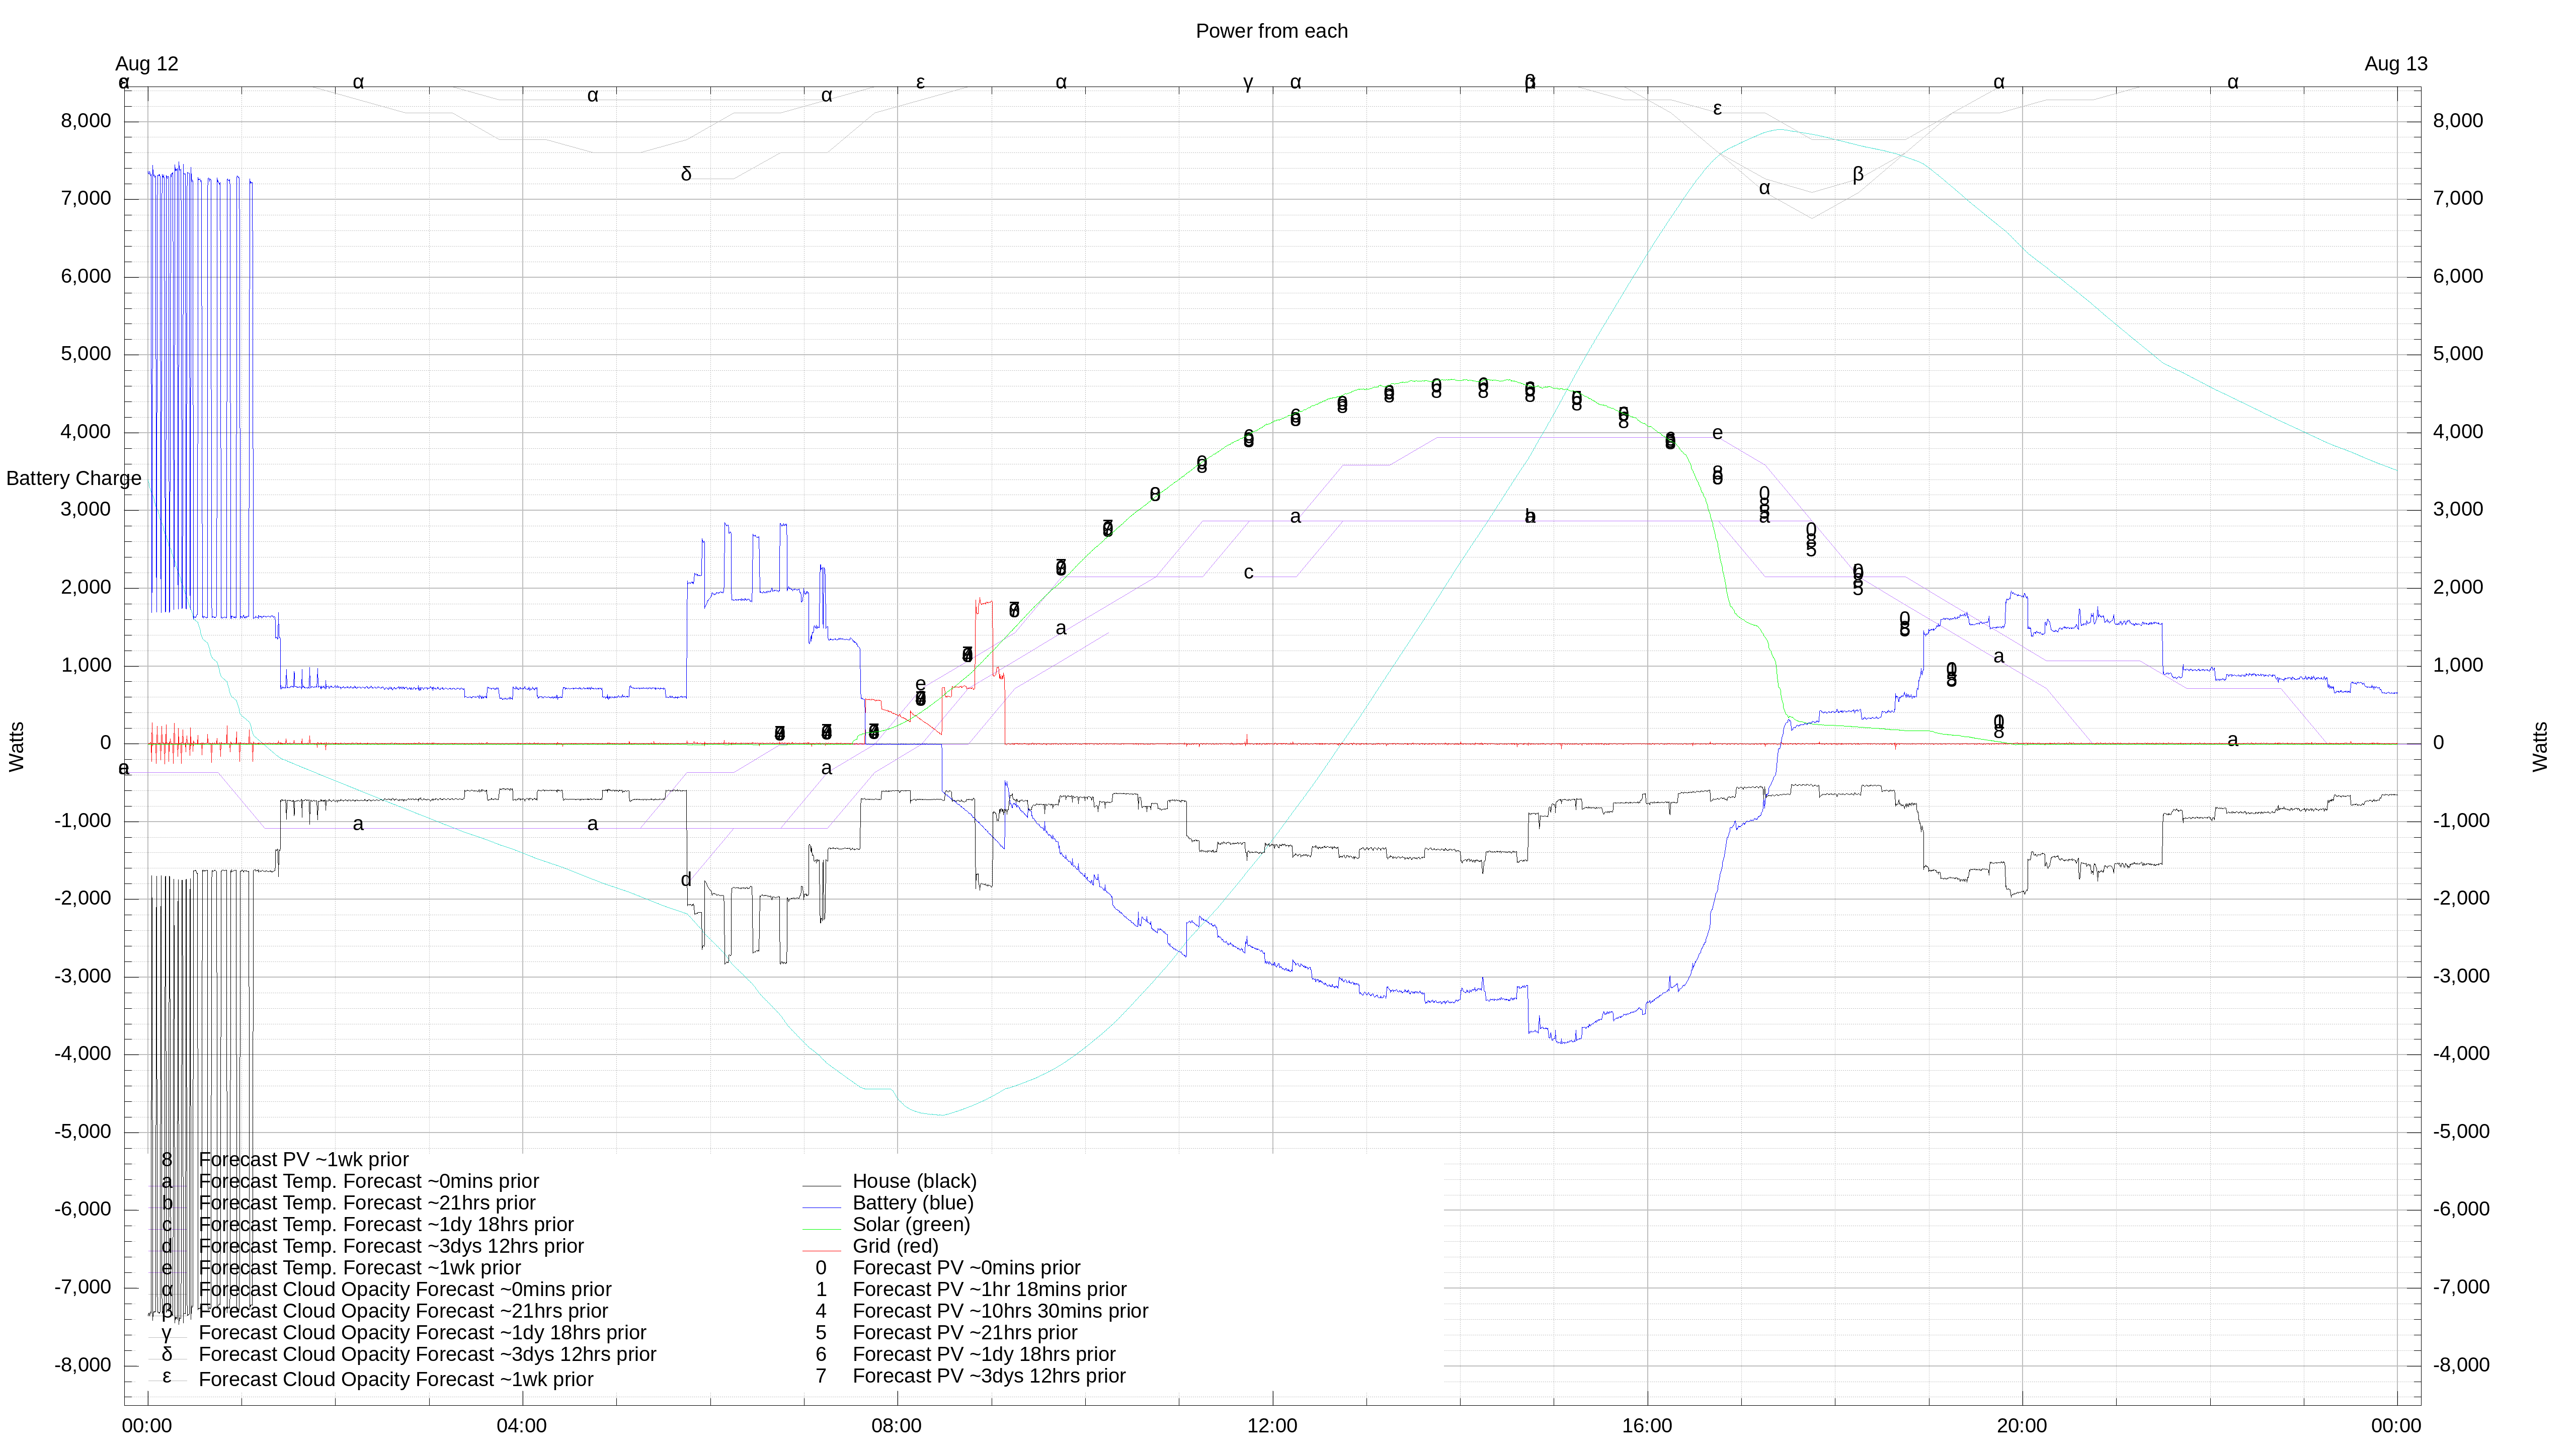Click the "20:00" time axis label

pyautogui.click(x=2022, y=1426)
